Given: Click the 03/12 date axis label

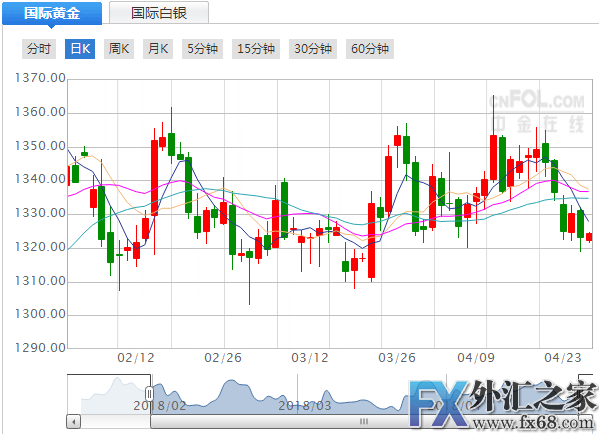Looking at the screenshot, I should (310, 358).
